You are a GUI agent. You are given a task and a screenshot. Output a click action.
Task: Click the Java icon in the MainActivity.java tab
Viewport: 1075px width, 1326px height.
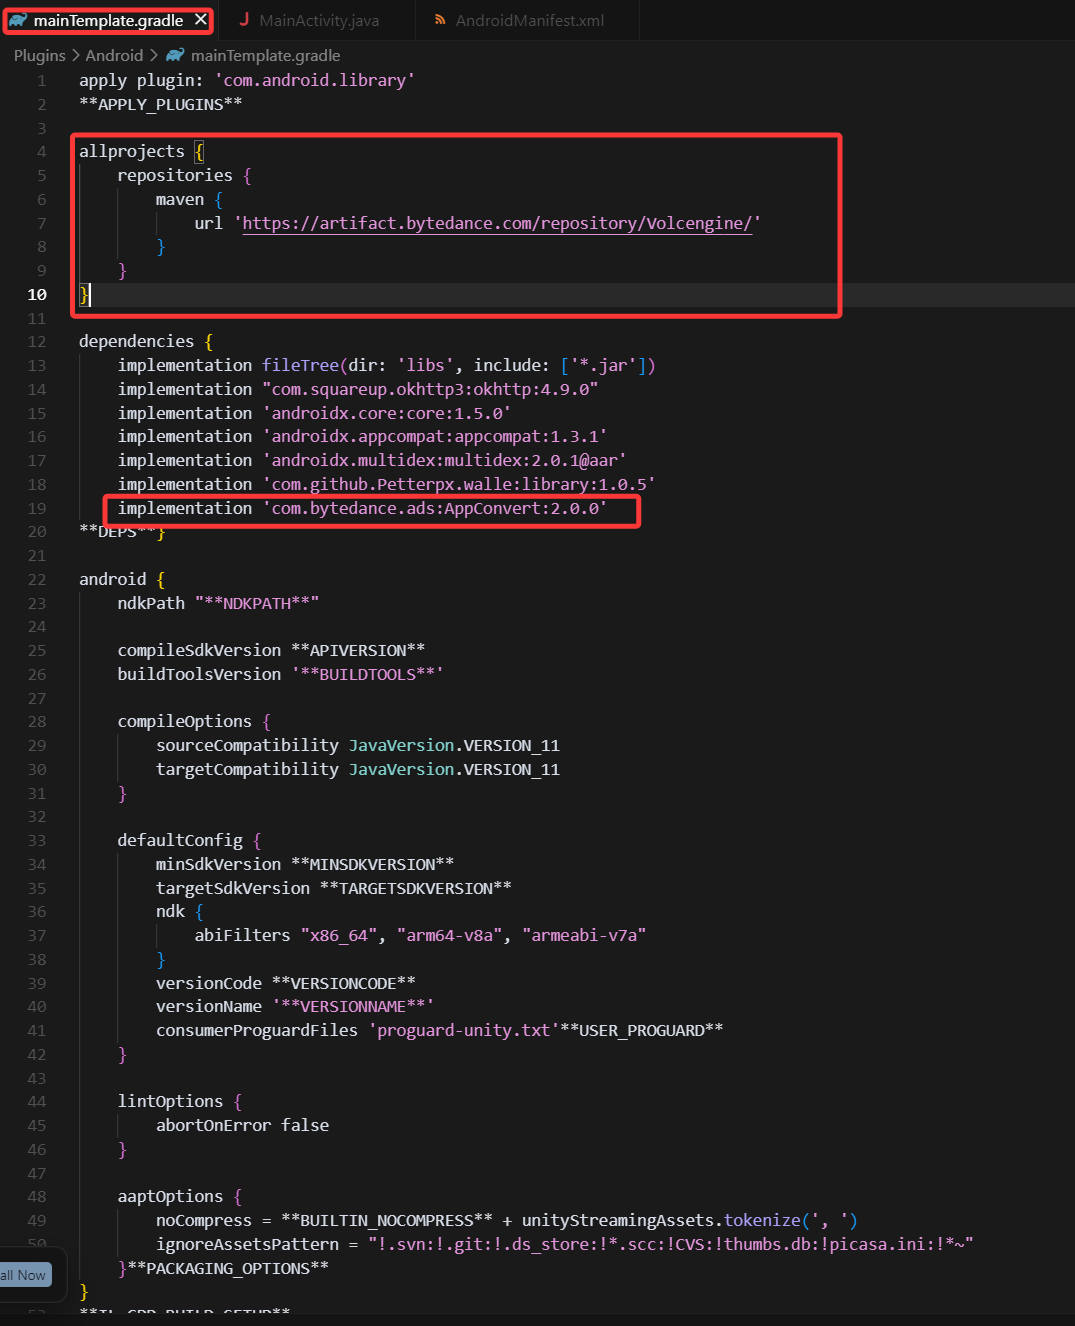tap(244, 20)
